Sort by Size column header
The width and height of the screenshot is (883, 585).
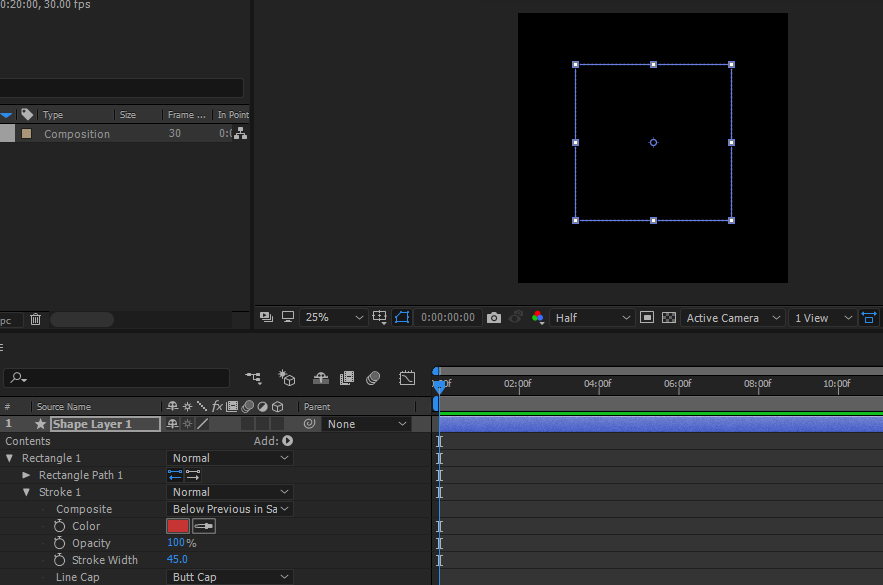click(128, 115)
